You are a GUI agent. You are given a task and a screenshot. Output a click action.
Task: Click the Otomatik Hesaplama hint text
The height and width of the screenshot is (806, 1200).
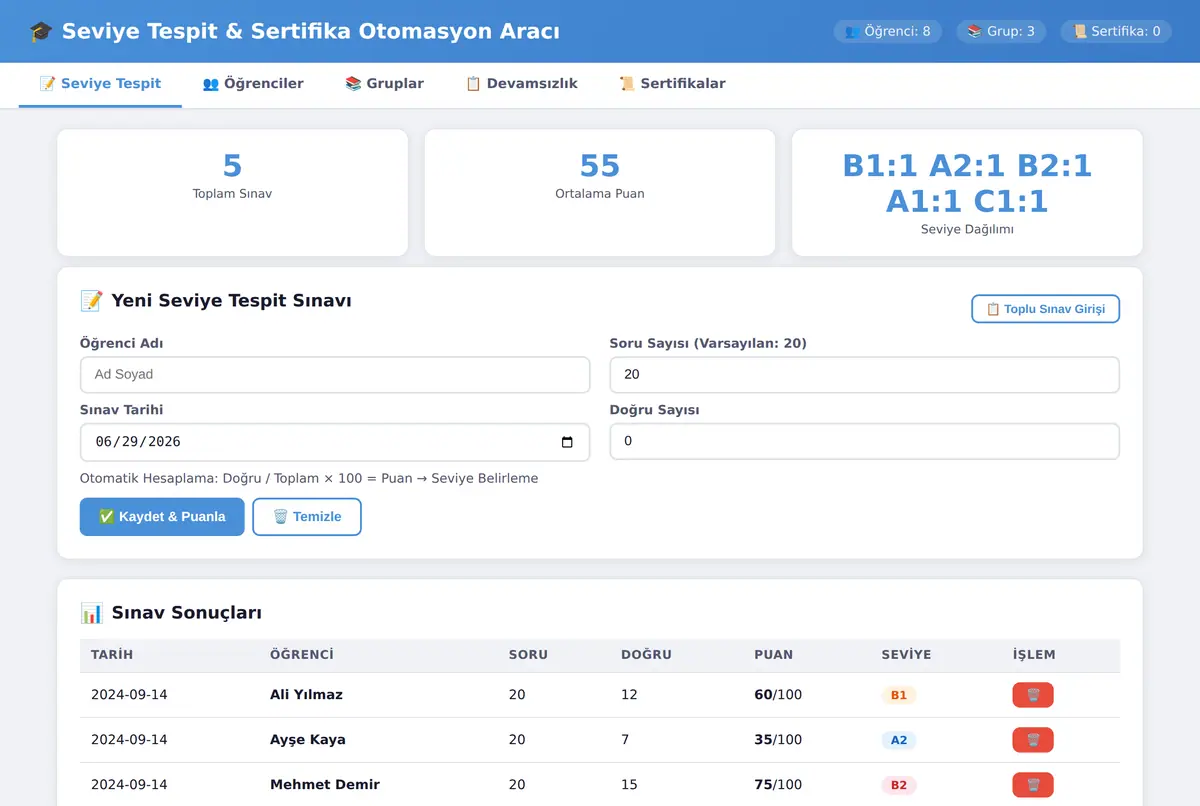(x=309, y=479)
